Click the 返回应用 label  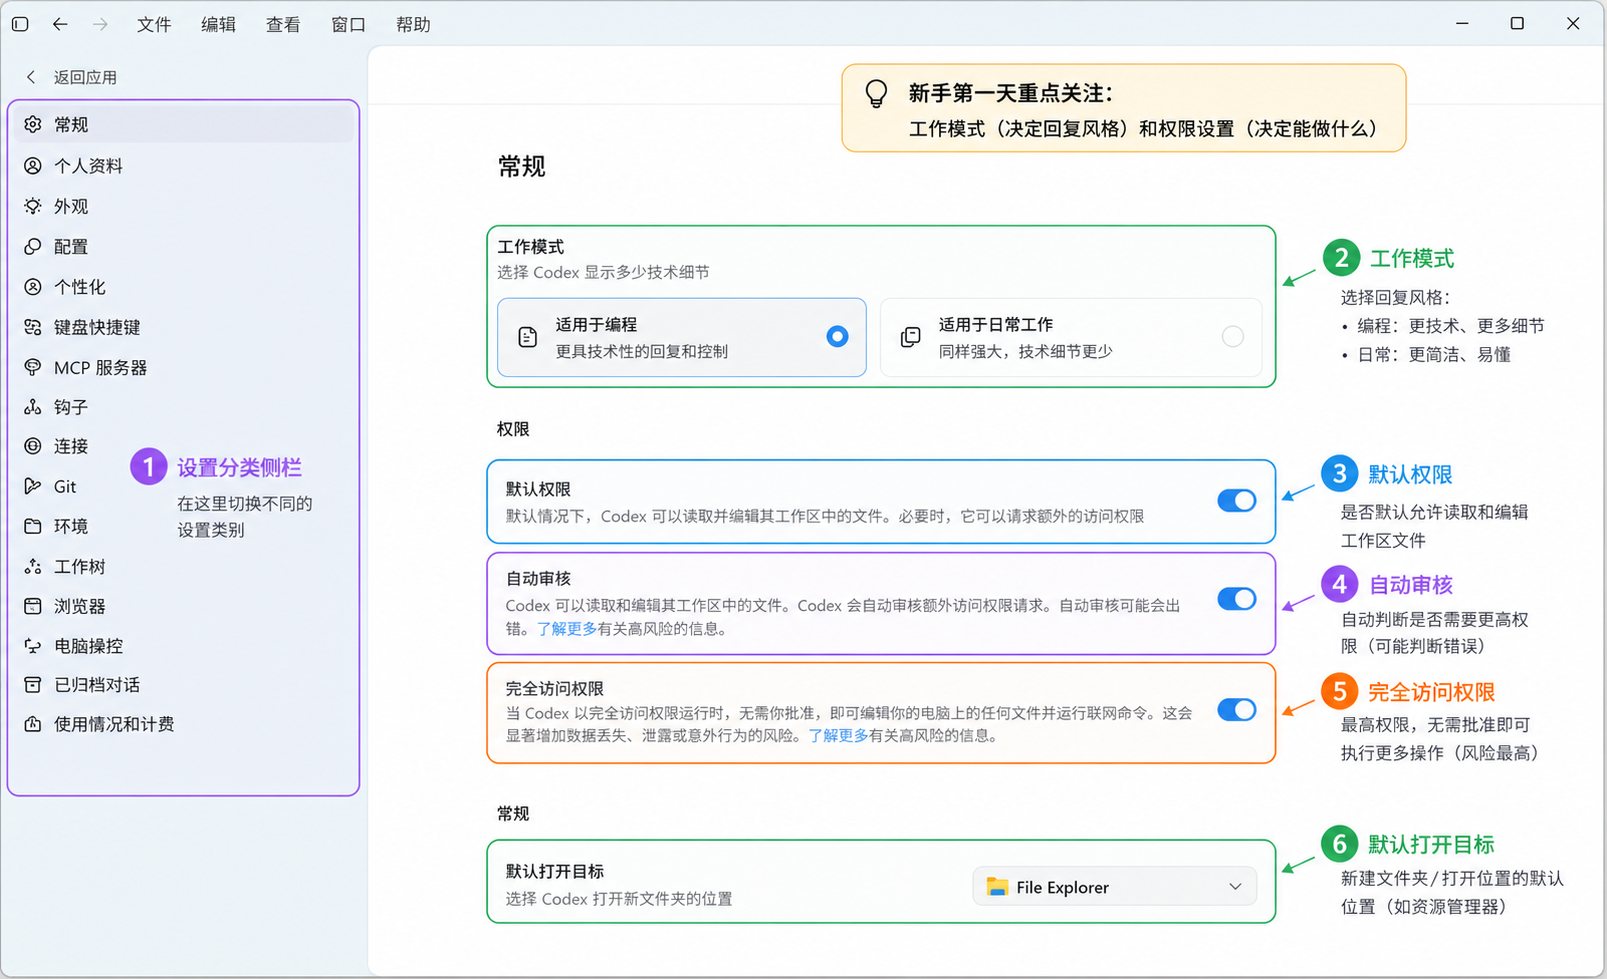pos(86,77)
